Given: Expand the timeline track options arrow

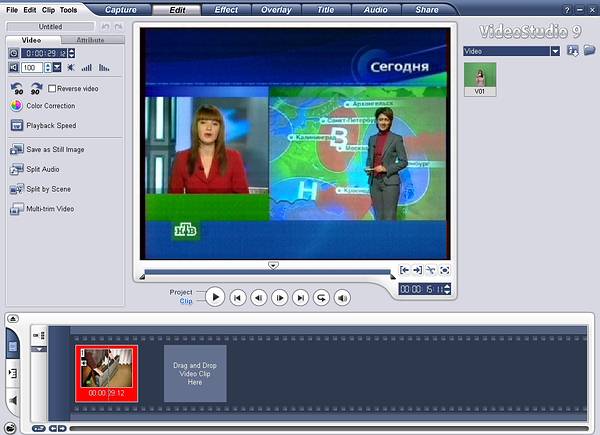Looking at the screenshot, I should point(39,349).
